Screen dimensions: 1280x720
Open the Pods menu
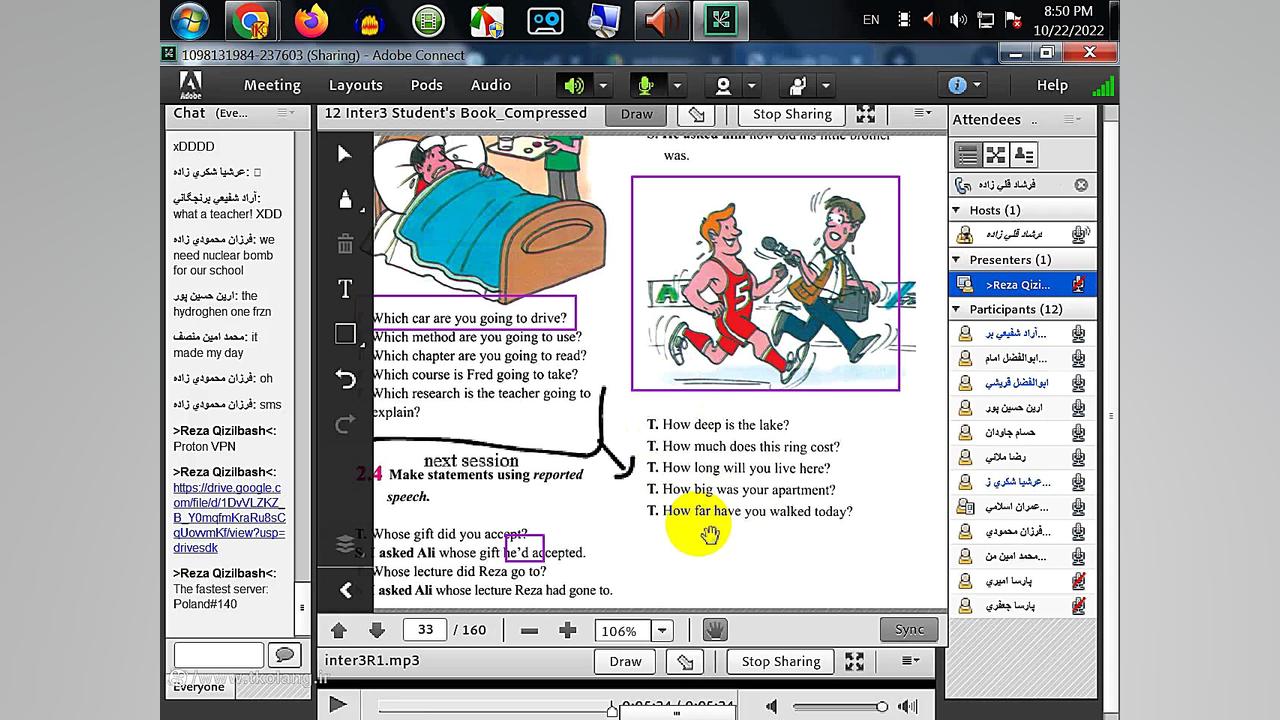tap(426, 85)
